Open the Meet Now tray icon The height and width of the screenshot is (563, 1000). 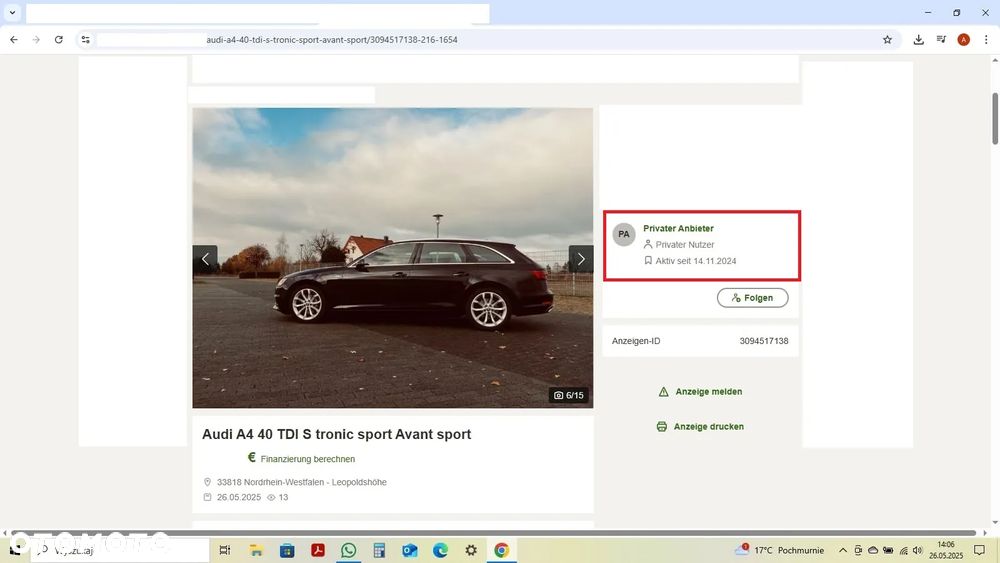(858, 550)
